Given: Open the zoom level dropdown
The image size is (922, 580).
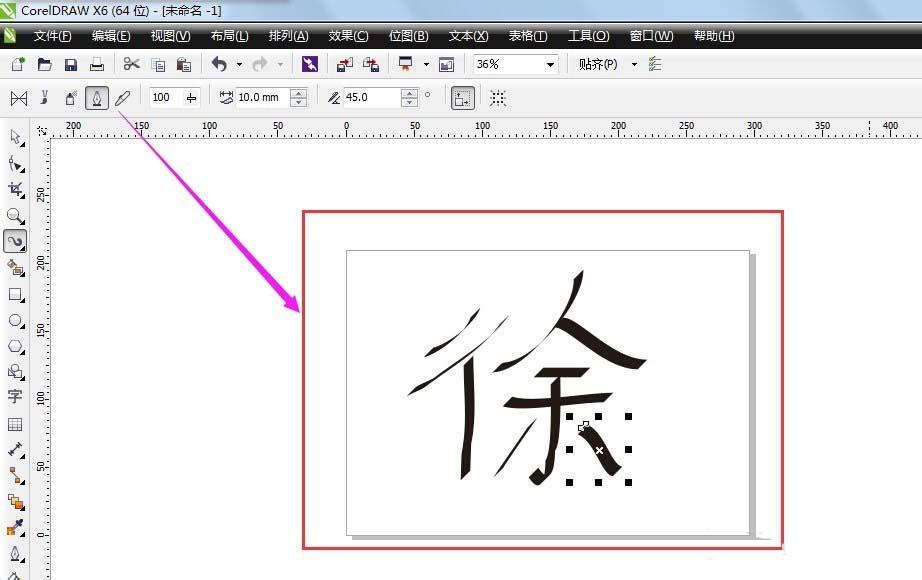Looking at the screenshot, I should click(550, 63).
